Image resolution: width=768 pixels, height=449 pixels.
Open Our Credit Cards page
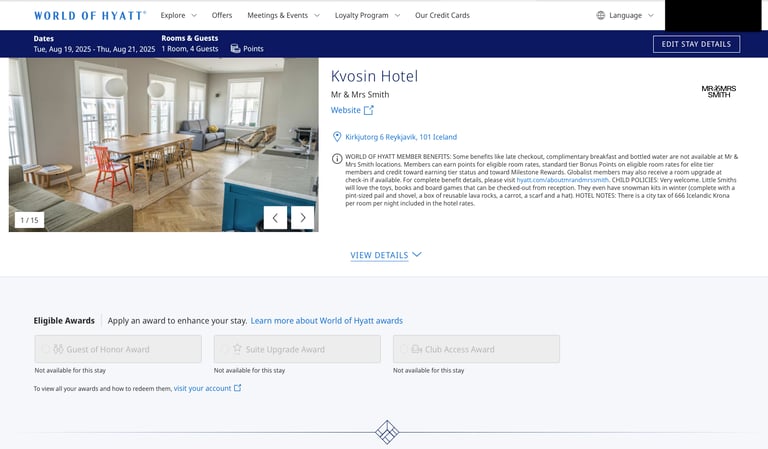(442, 16)
